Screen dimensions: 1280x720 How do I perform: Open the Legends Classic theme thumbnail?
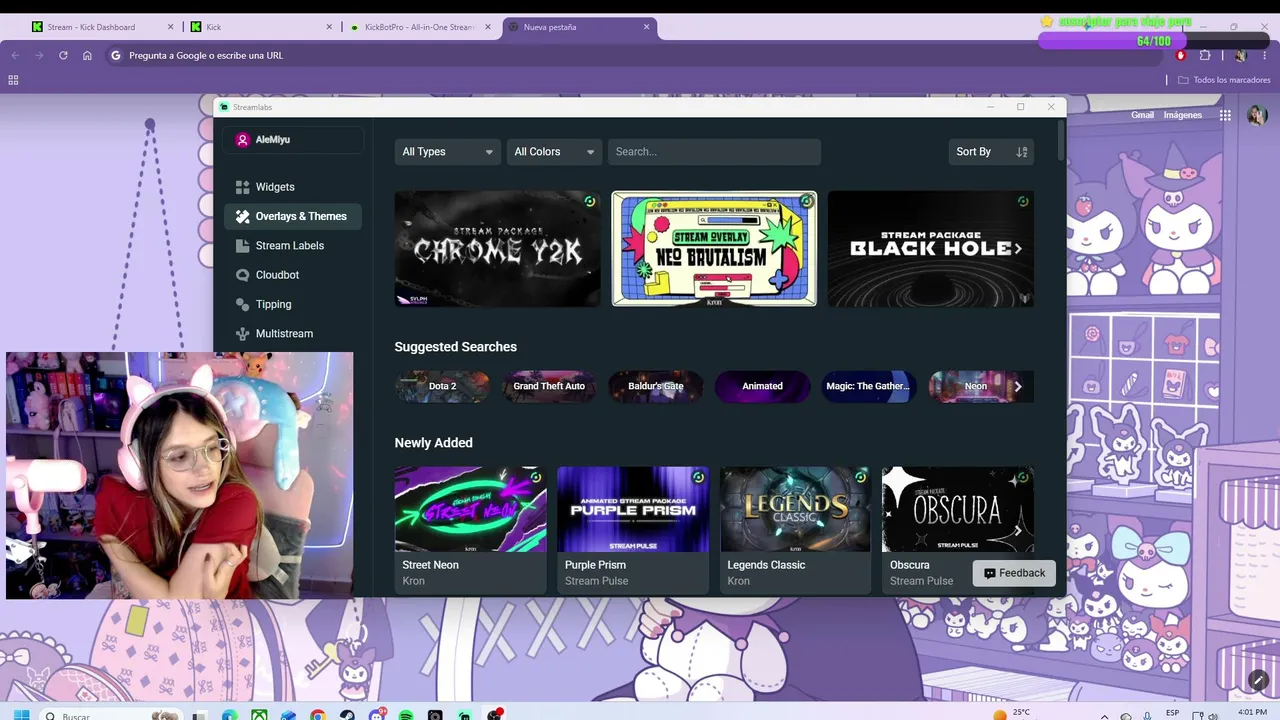pyautogui.click(x=795, y=509)
